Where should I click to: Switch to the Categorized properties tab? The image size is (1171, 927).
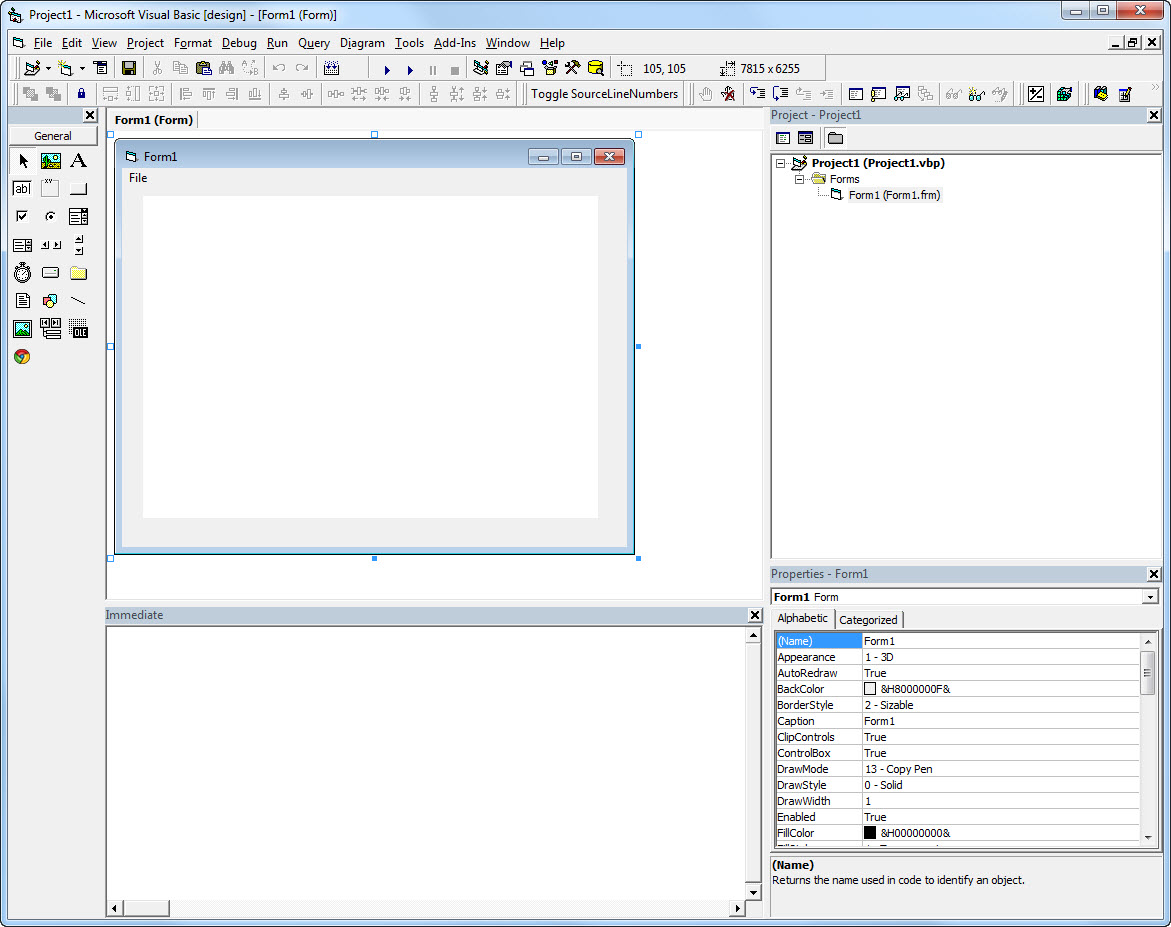(868, 619)
